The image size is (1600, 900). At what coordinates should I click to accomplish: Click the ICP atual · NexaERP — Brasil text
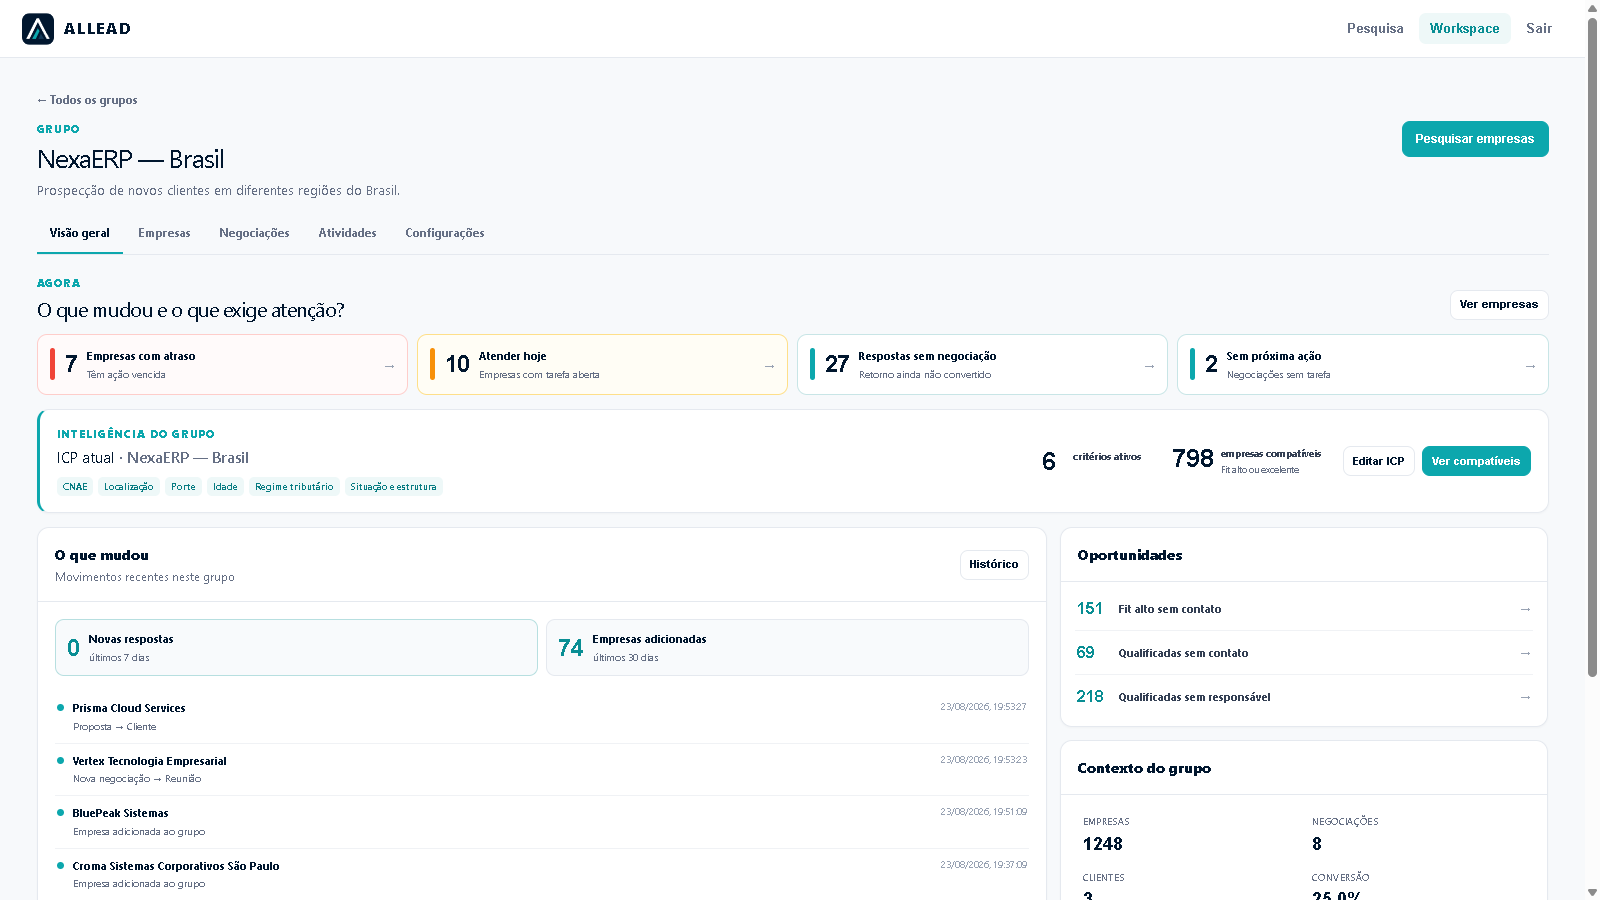pyautogui.click(x=153, y=458)
